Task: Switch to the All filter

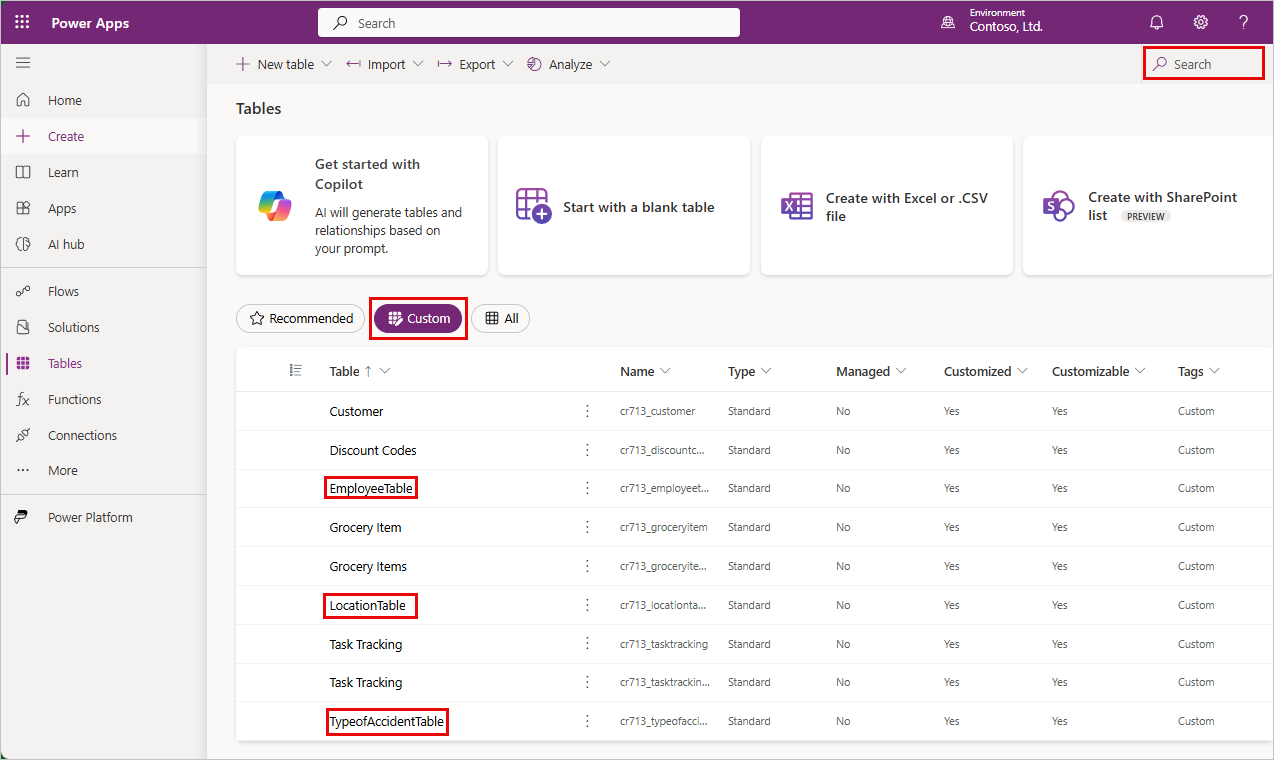Action: [501, 318]
